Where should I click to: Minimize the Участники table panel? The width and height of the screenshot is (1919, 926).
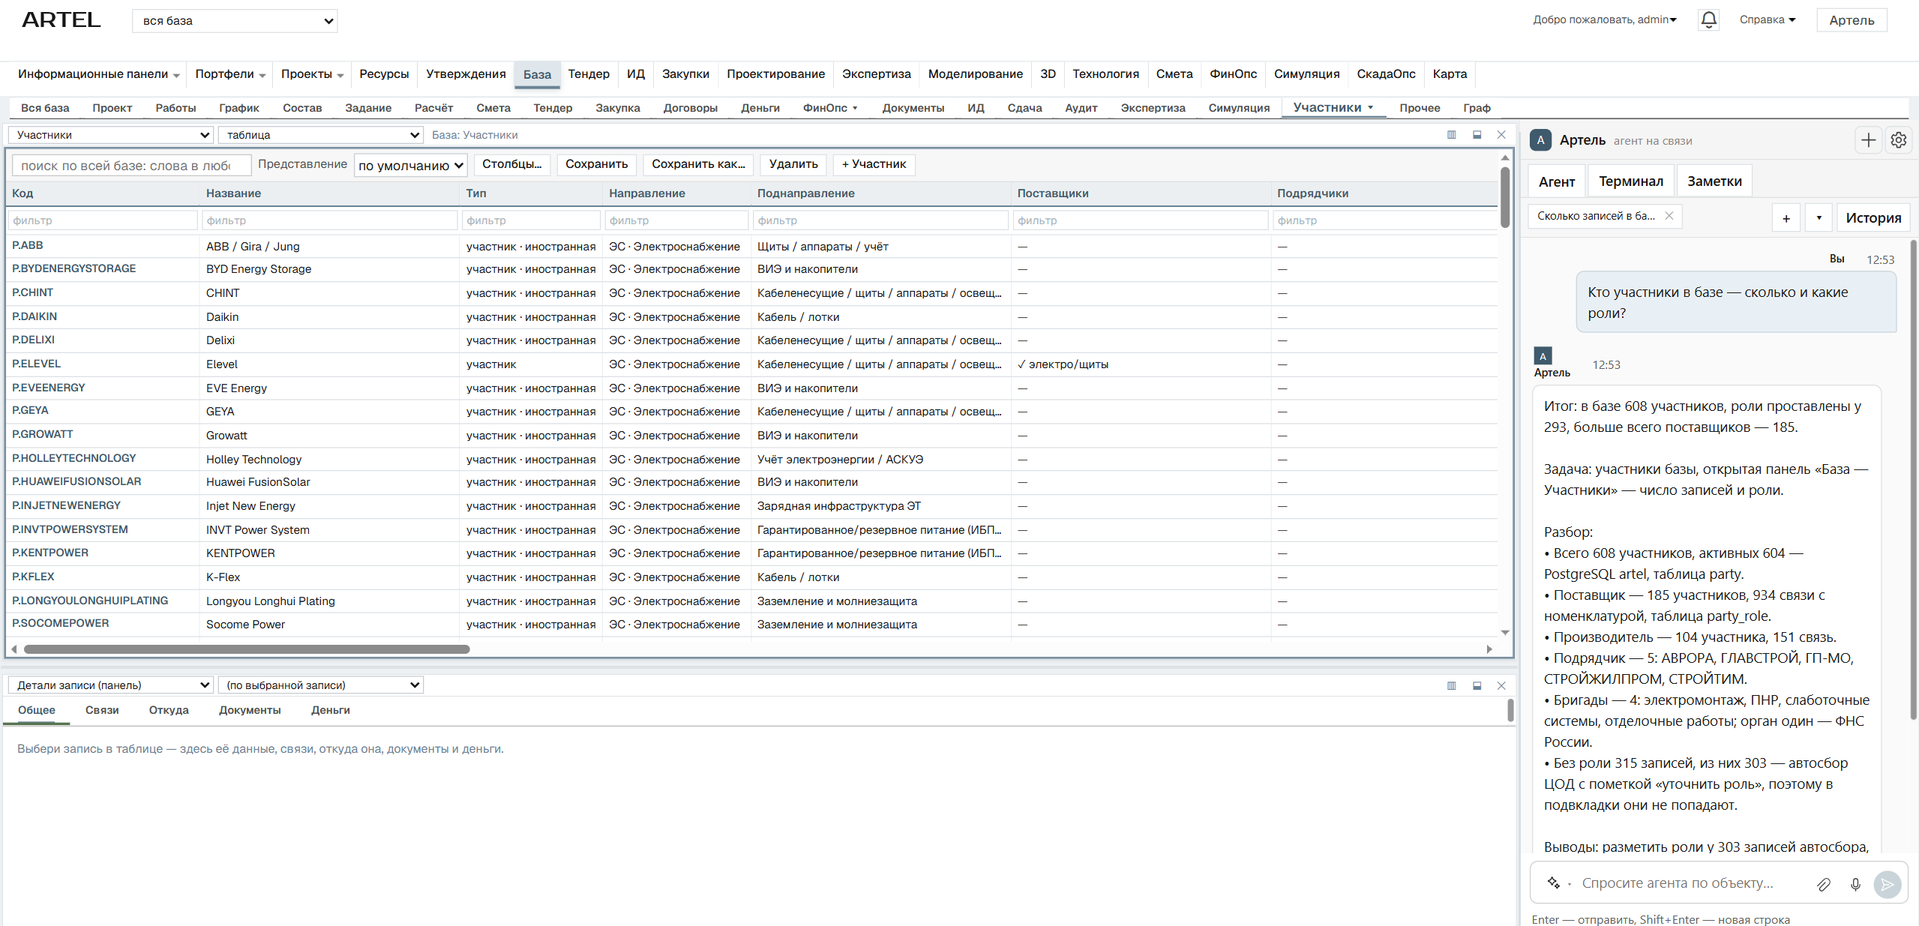(x=1477, y=135)
